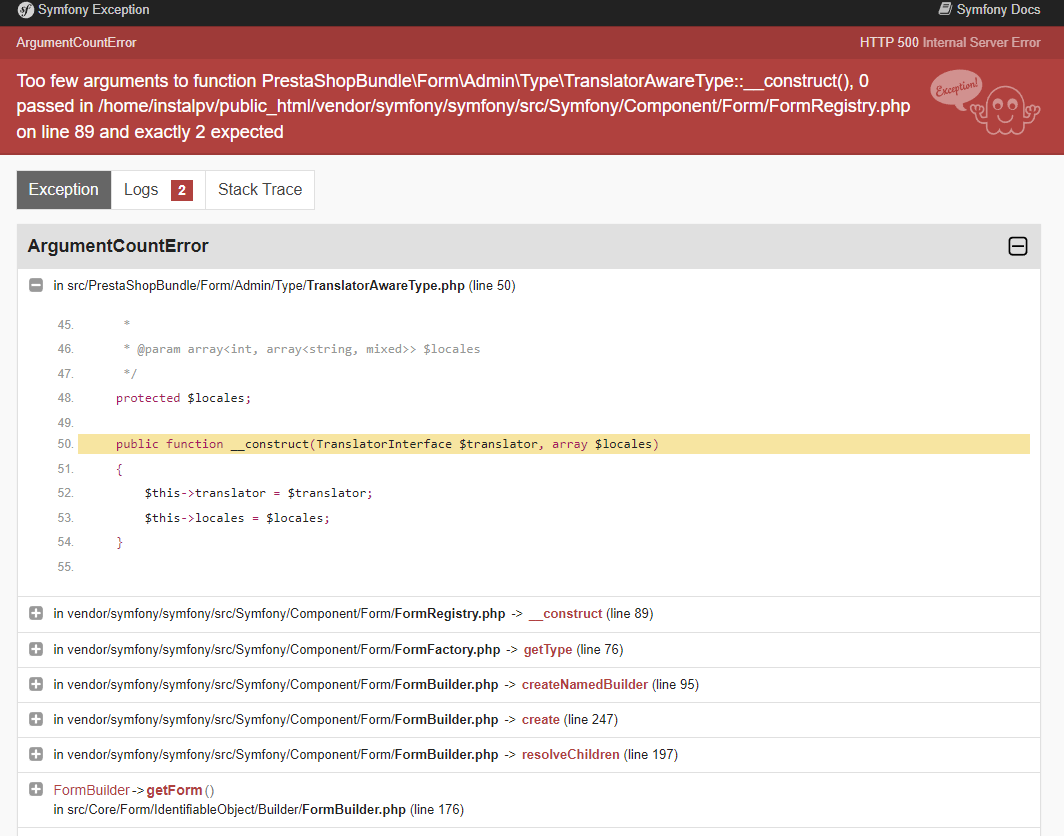Click the HTTP 500 Internal Server Error text
This screenshot has width=1064, height=836.
[x=950, y=42]
